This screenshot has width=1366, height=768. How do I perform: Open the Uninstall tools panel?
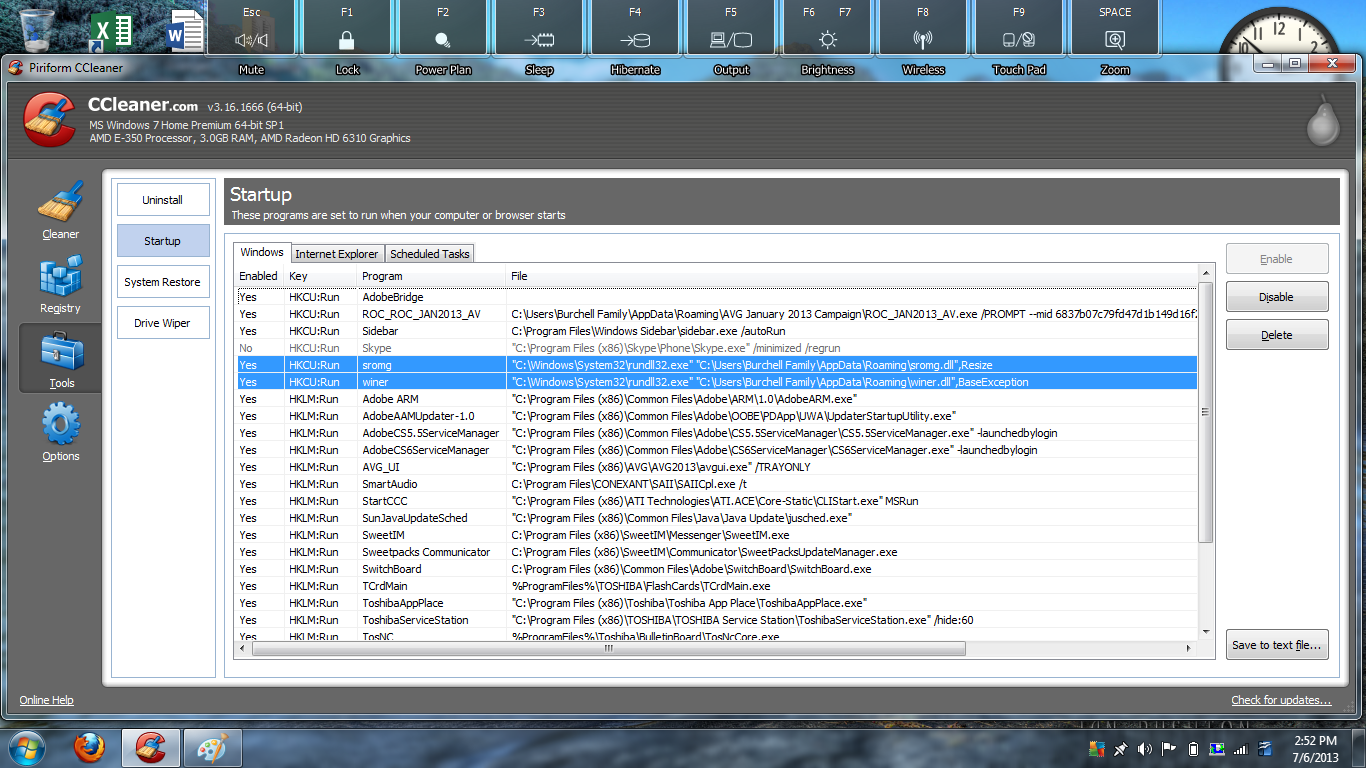click(x=162, y=200)
